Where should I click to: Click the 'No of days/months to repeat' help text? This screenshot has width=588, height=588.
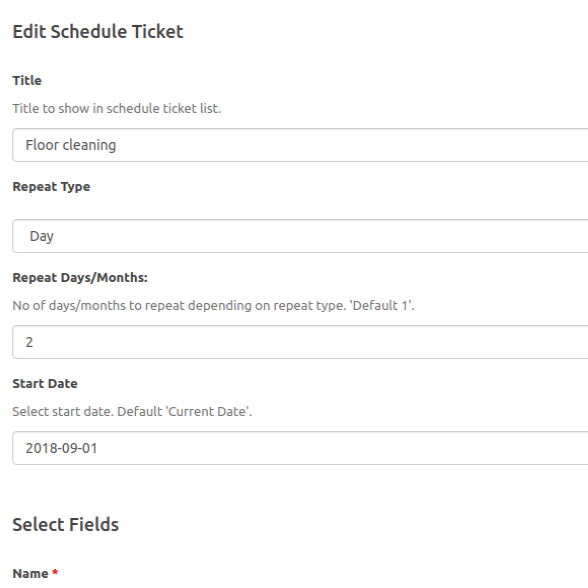pos(213,306)
